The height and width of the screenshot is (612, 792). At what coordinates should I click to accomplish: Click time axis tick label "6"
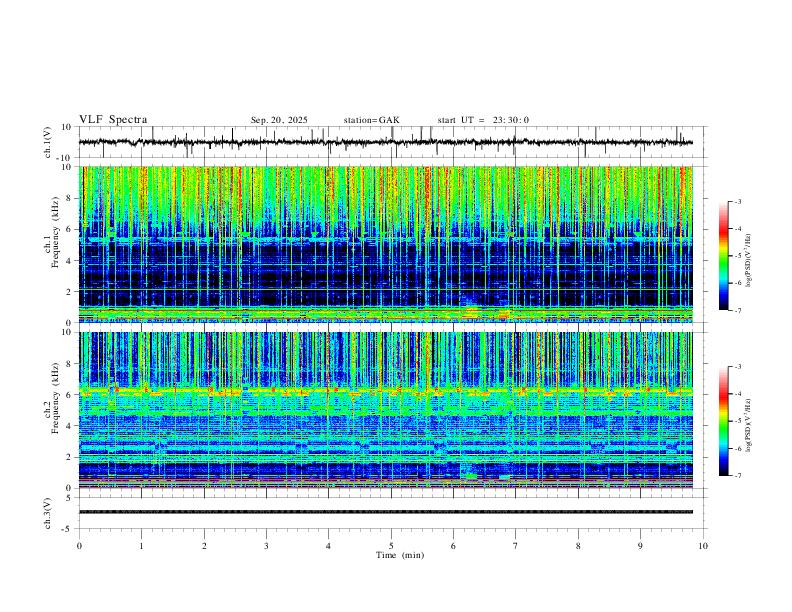click(x=453, y=546)
